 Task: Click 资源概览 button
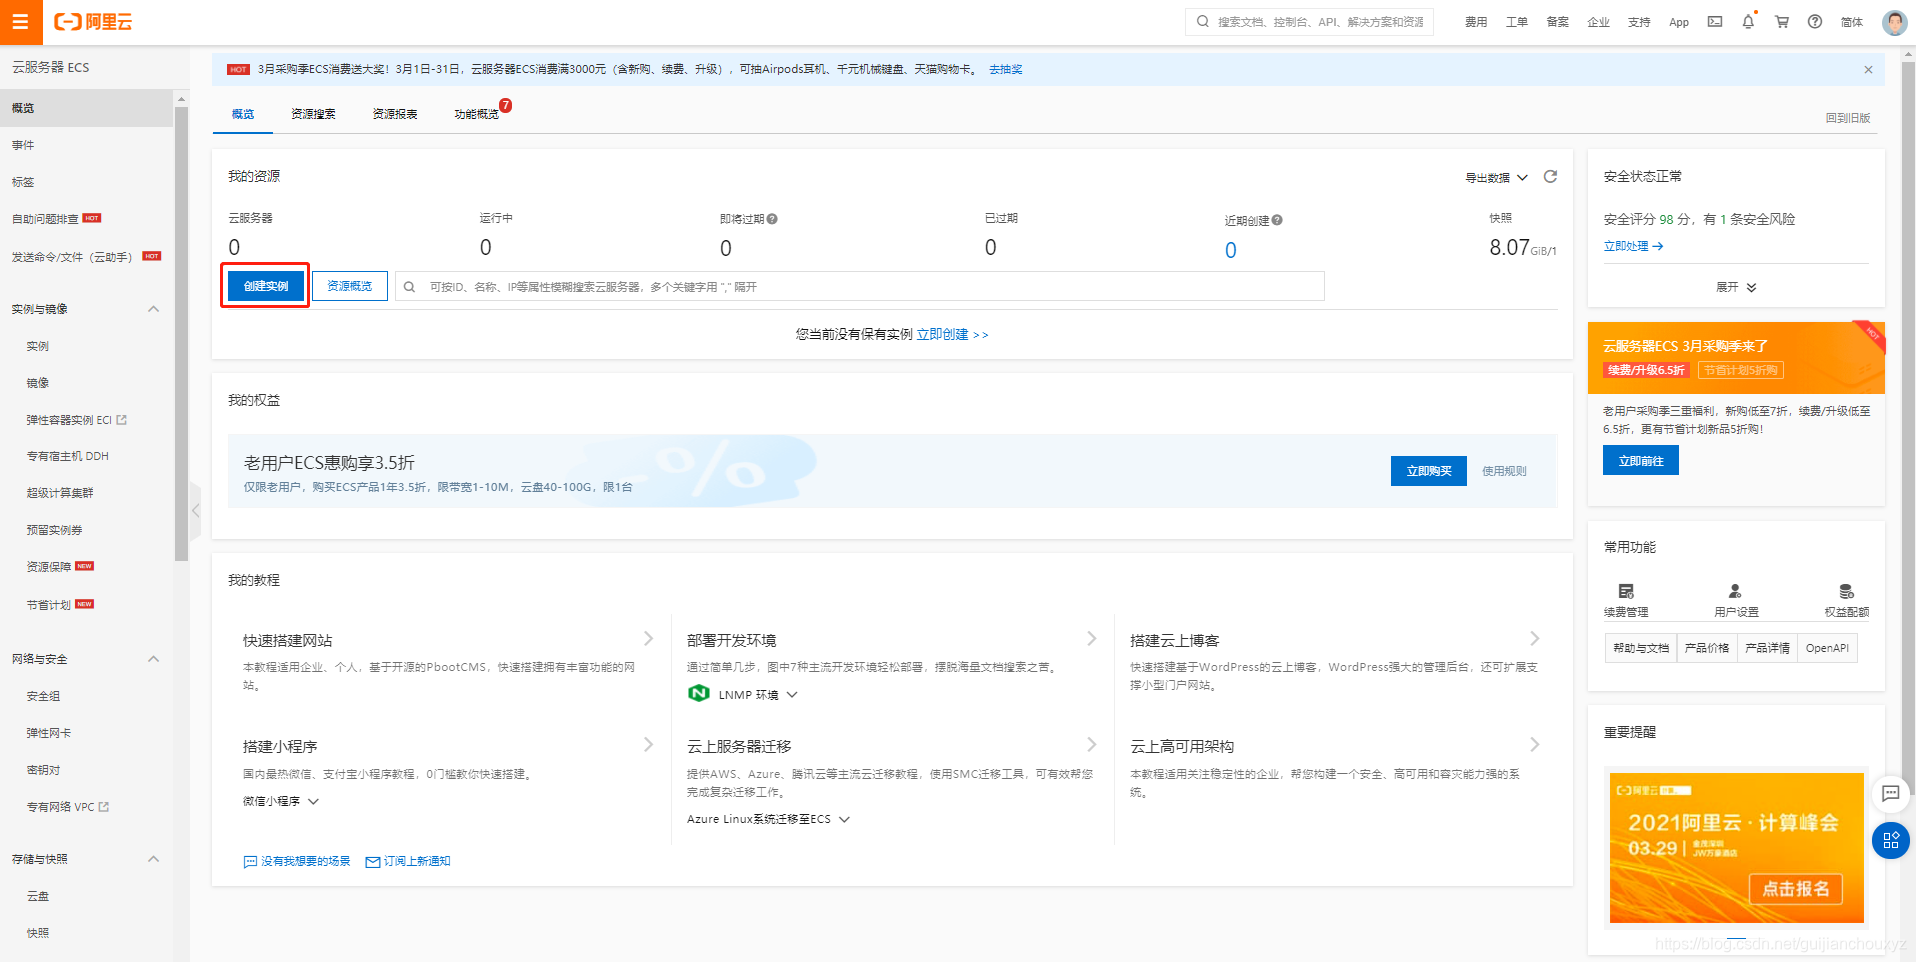pos(350,286)
